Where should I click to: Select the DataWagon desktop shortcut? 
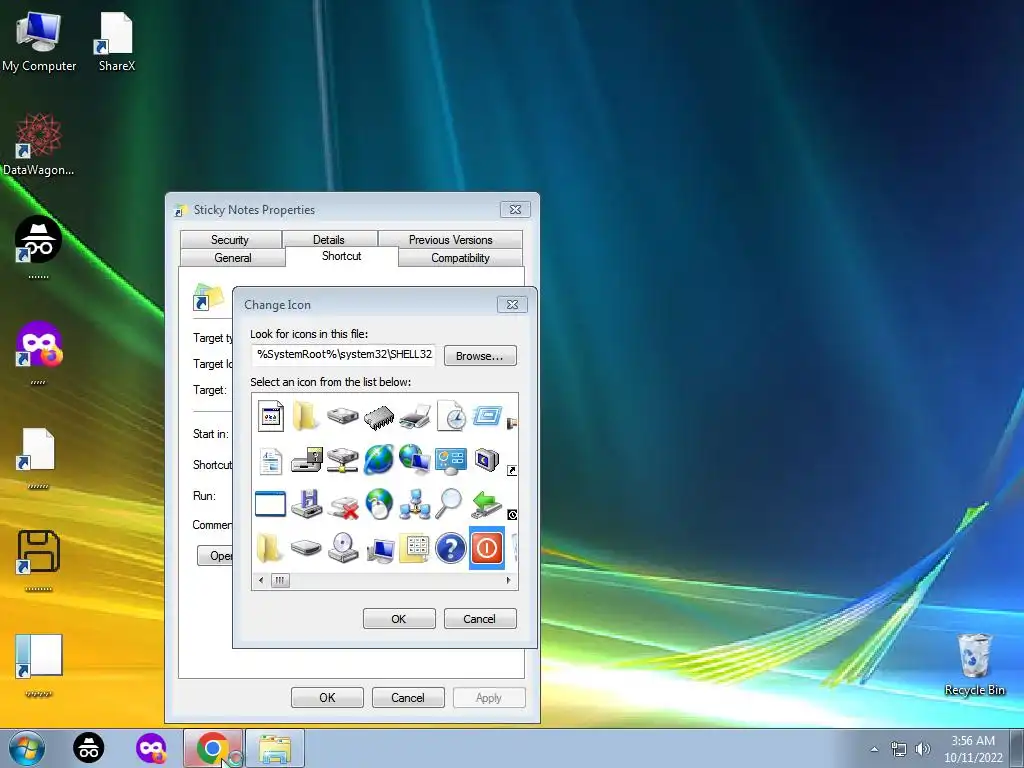click(x=39, y=144)
